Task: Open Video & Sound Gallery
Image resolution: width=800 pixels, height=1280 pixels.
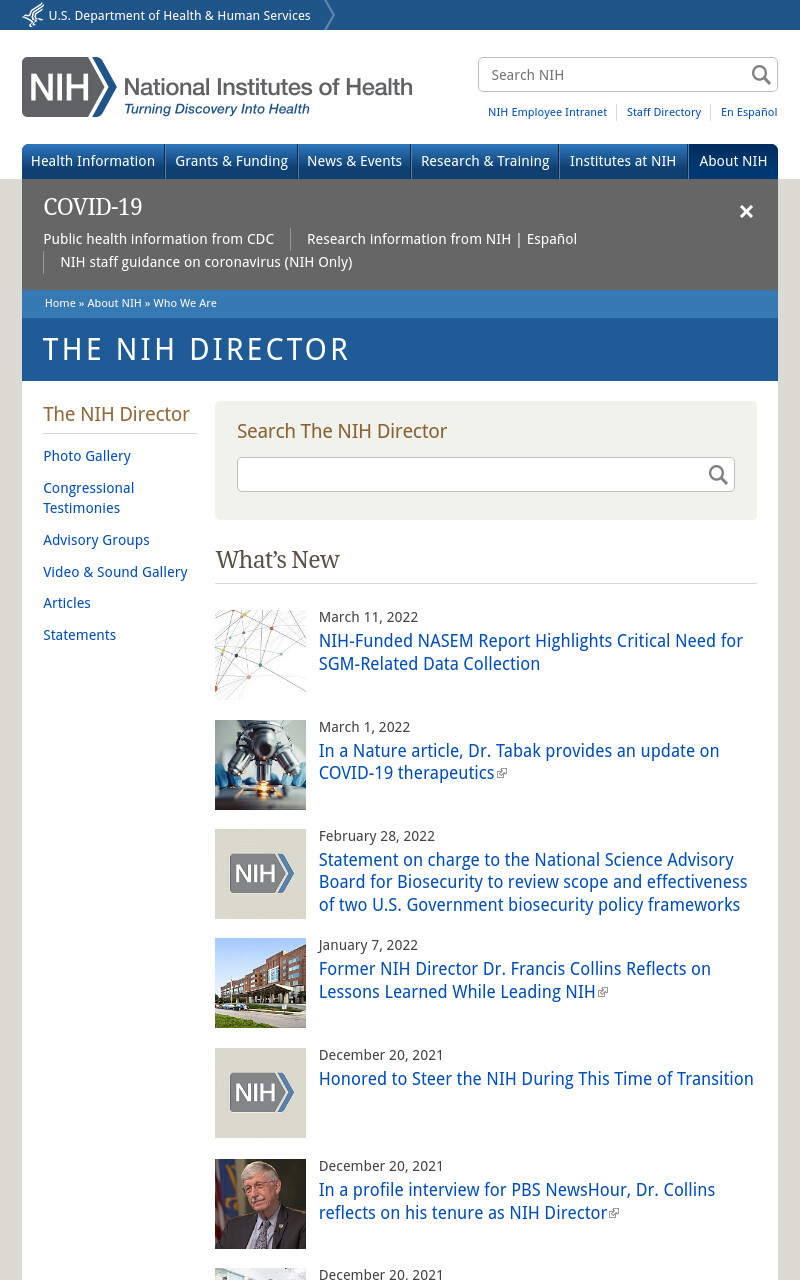Action: [115, 572]
